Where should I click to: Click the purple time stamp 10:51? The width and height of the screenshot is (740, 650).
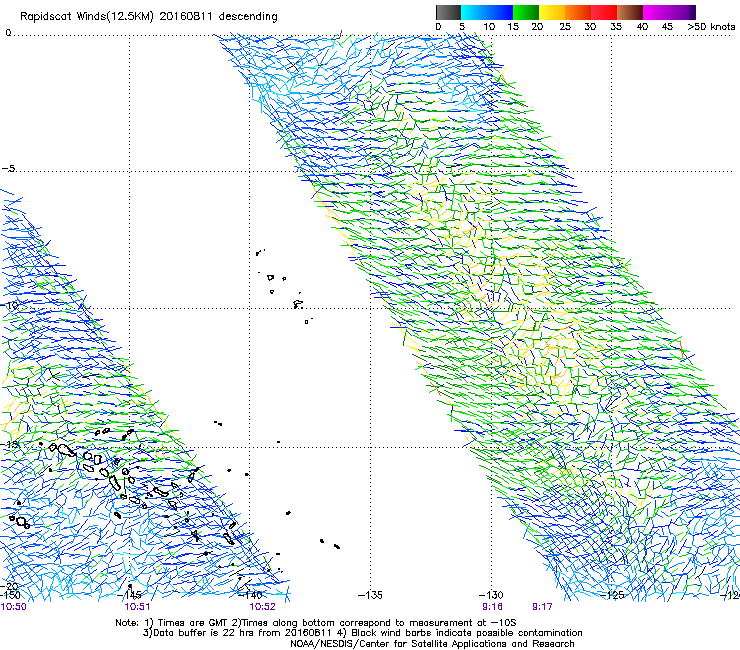(x=137, y=607)
